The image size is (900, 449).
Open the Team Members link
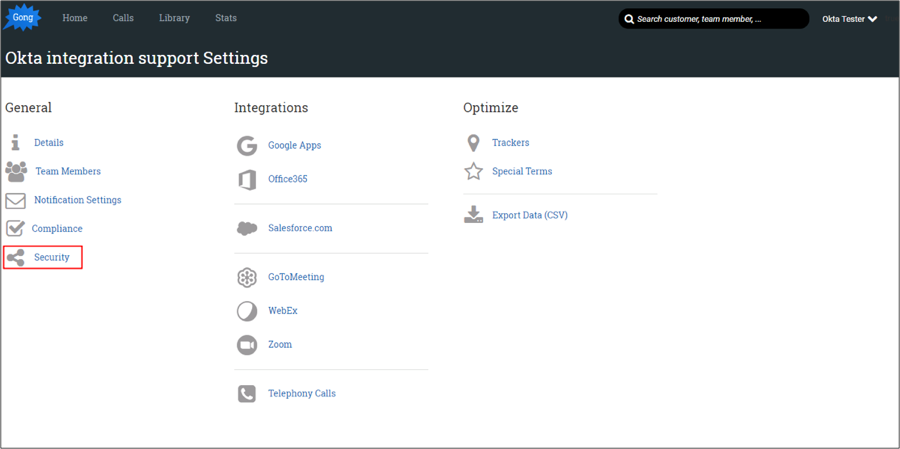pyautogui.click(x=68, y=172)
